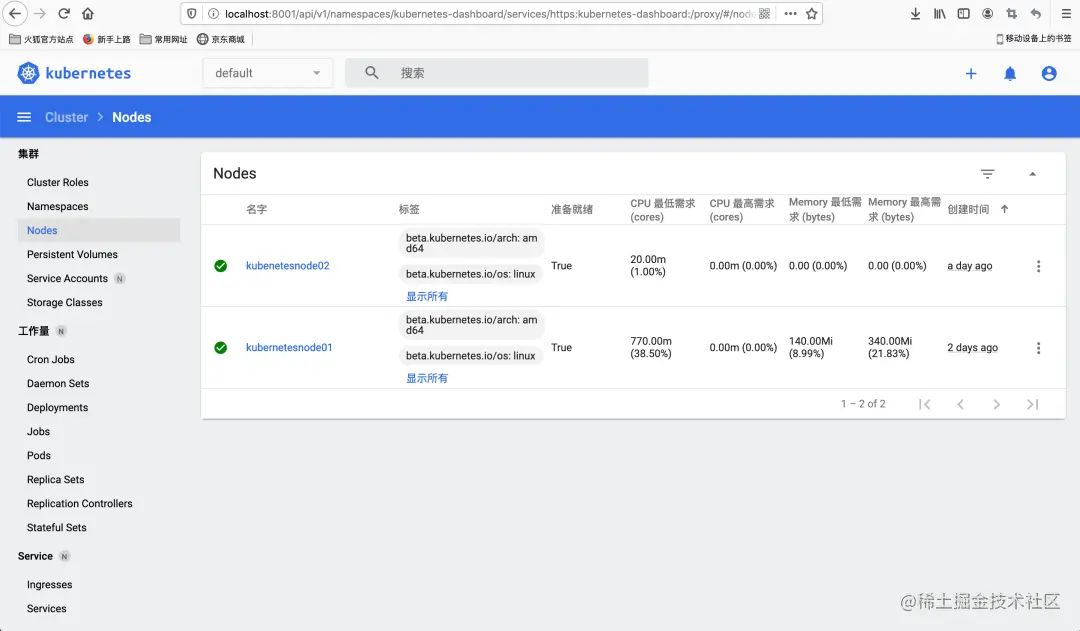Open the browser library icon
The height and width of the screenshot is (631, 1080).
(939, 13)
